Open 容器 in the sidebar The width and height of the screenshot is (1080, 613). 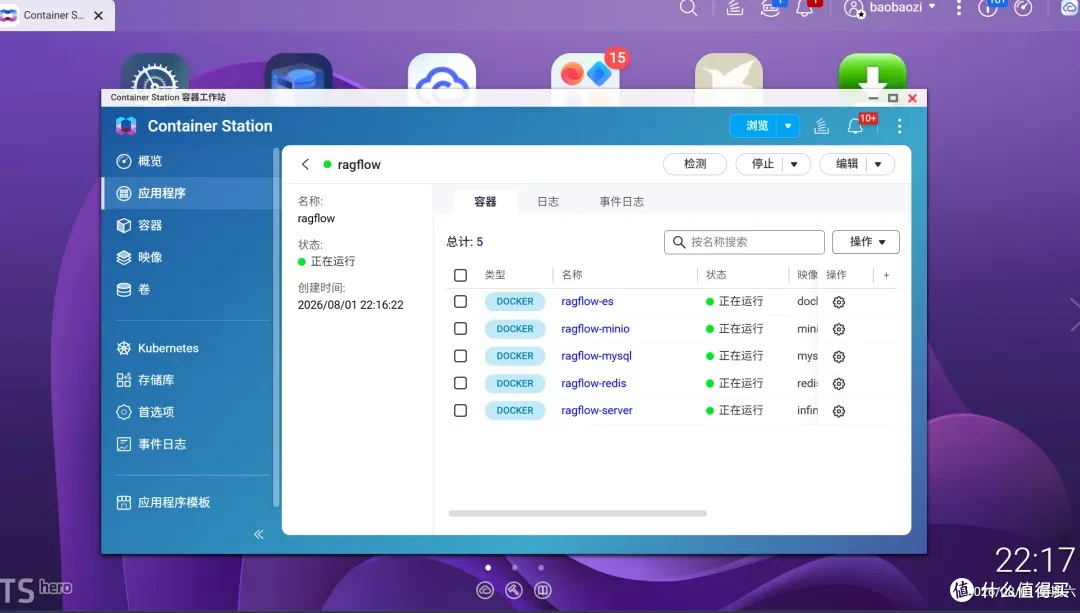coord(187,225)
